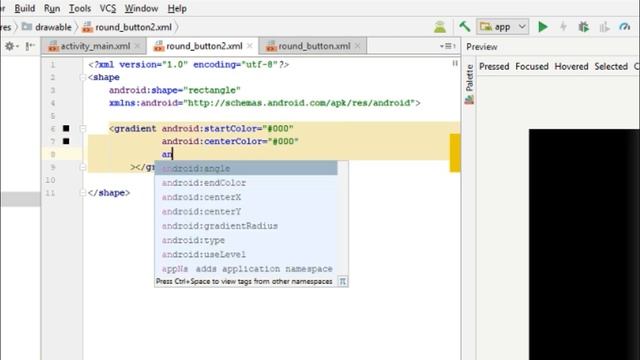The height and width of the screenshot is (360, 640).
Task: Open the Build menu
Action: coord(24,8)
